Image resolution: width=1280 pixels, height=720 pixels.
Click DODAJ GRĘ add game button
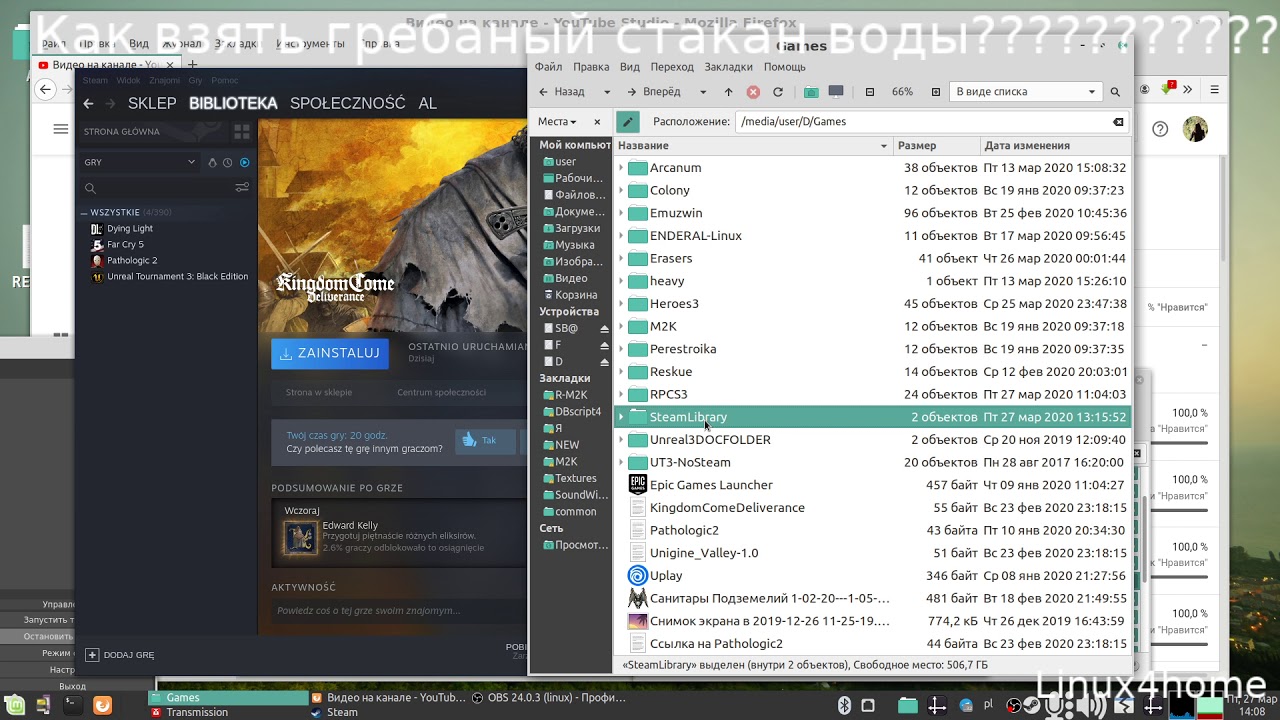120,655
